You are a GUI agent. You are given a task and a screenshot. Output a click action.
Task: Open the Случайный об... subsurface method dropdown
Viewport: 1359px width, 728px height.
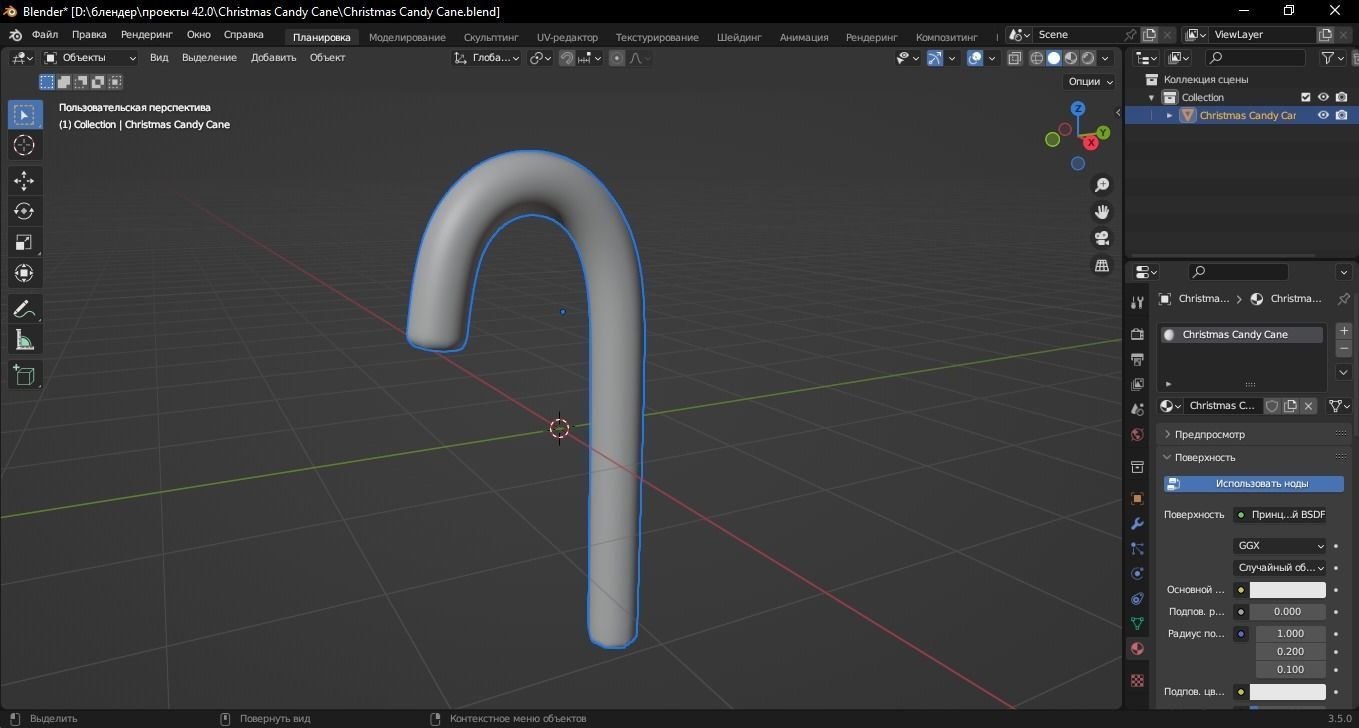(1279, 567)
